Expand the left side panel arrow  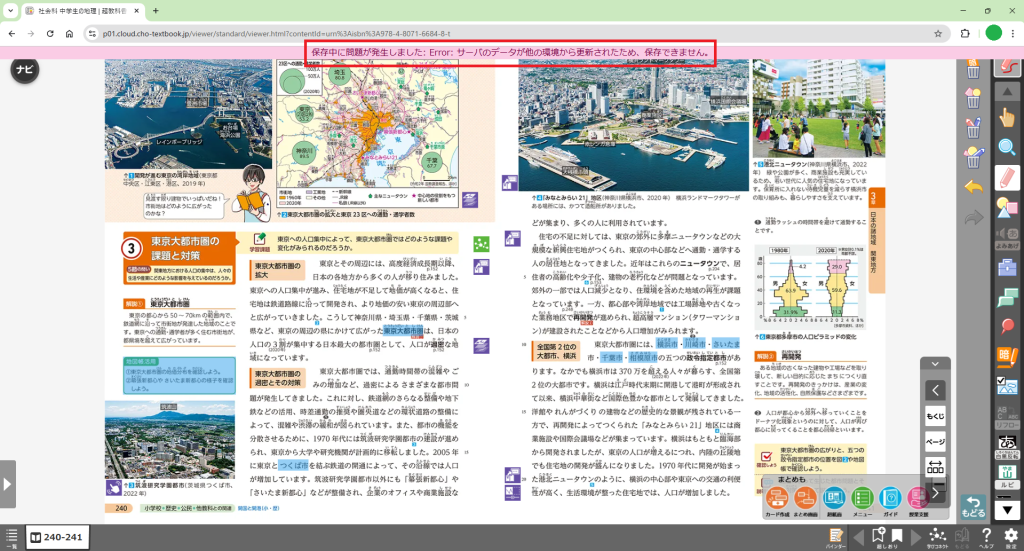(7, 484)
